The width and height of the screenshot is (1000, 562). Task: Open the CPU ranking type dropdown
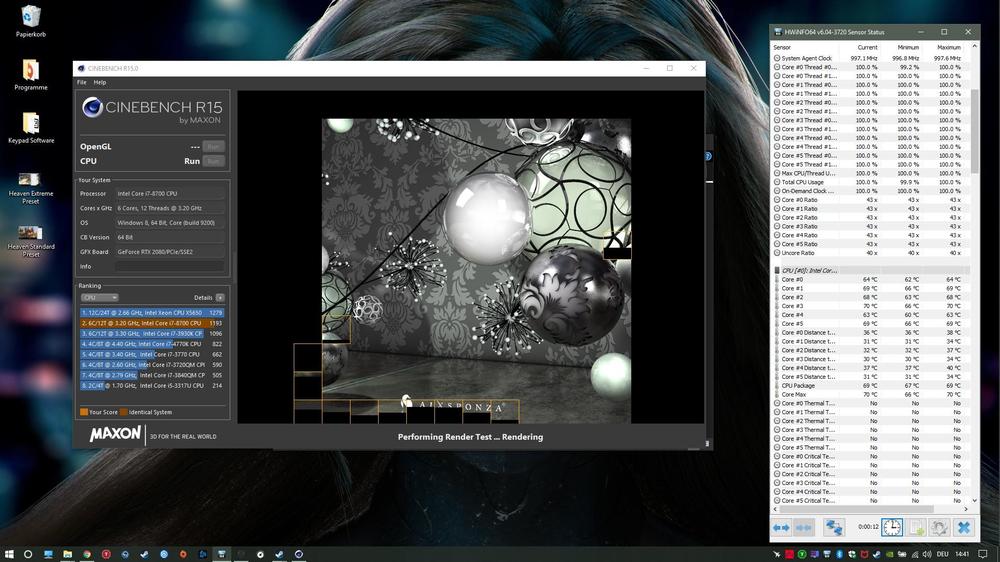(x=99, y=297)
